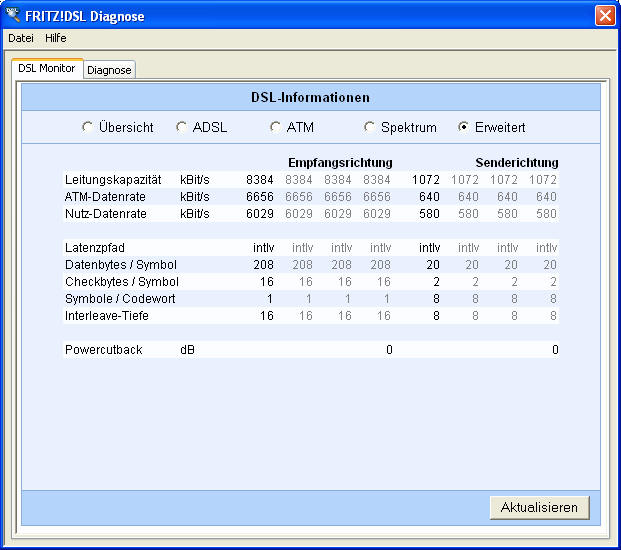Click the Checkbytes / Symbol row label
The height and width of the screenshot is (550, 621).
coord(122,282)
